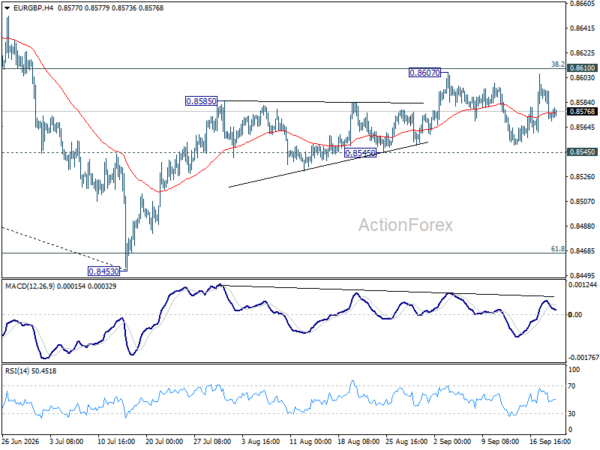Click the 11 Aug 00:00 time label
Viewport: 600px width, 450px height.
point(310,441)
